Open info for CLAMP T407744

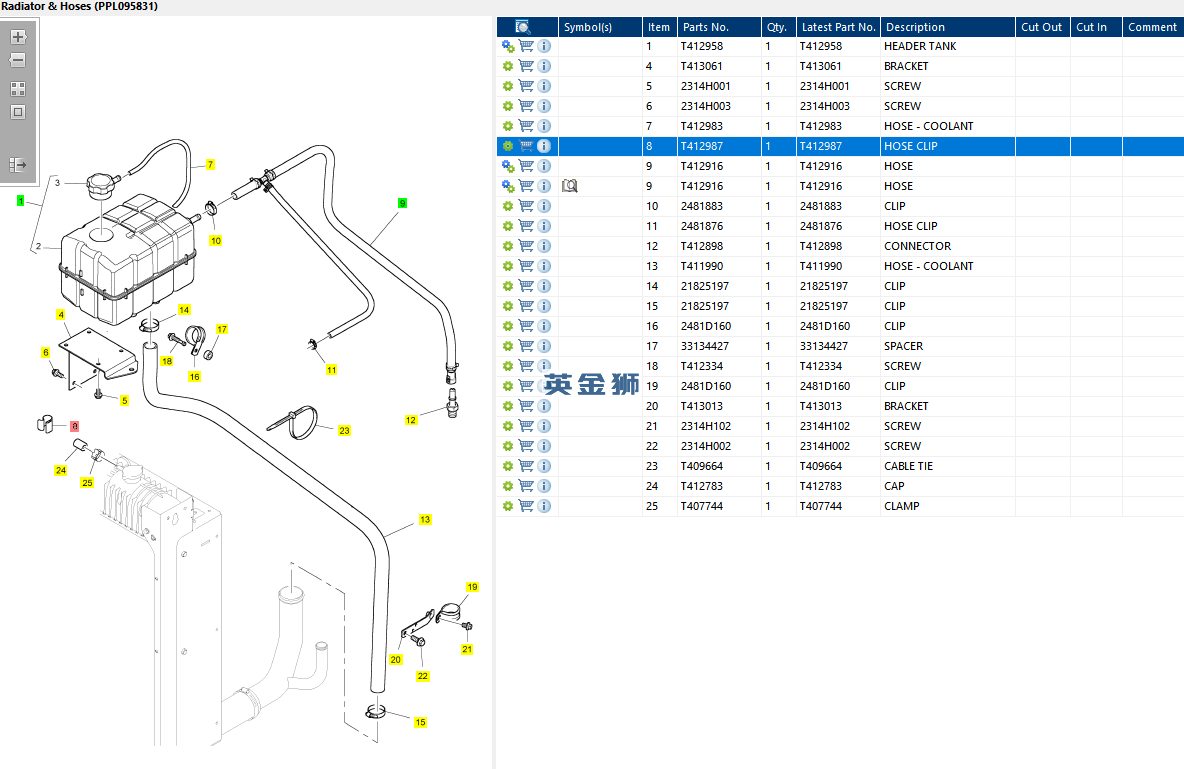pos(544,506)
